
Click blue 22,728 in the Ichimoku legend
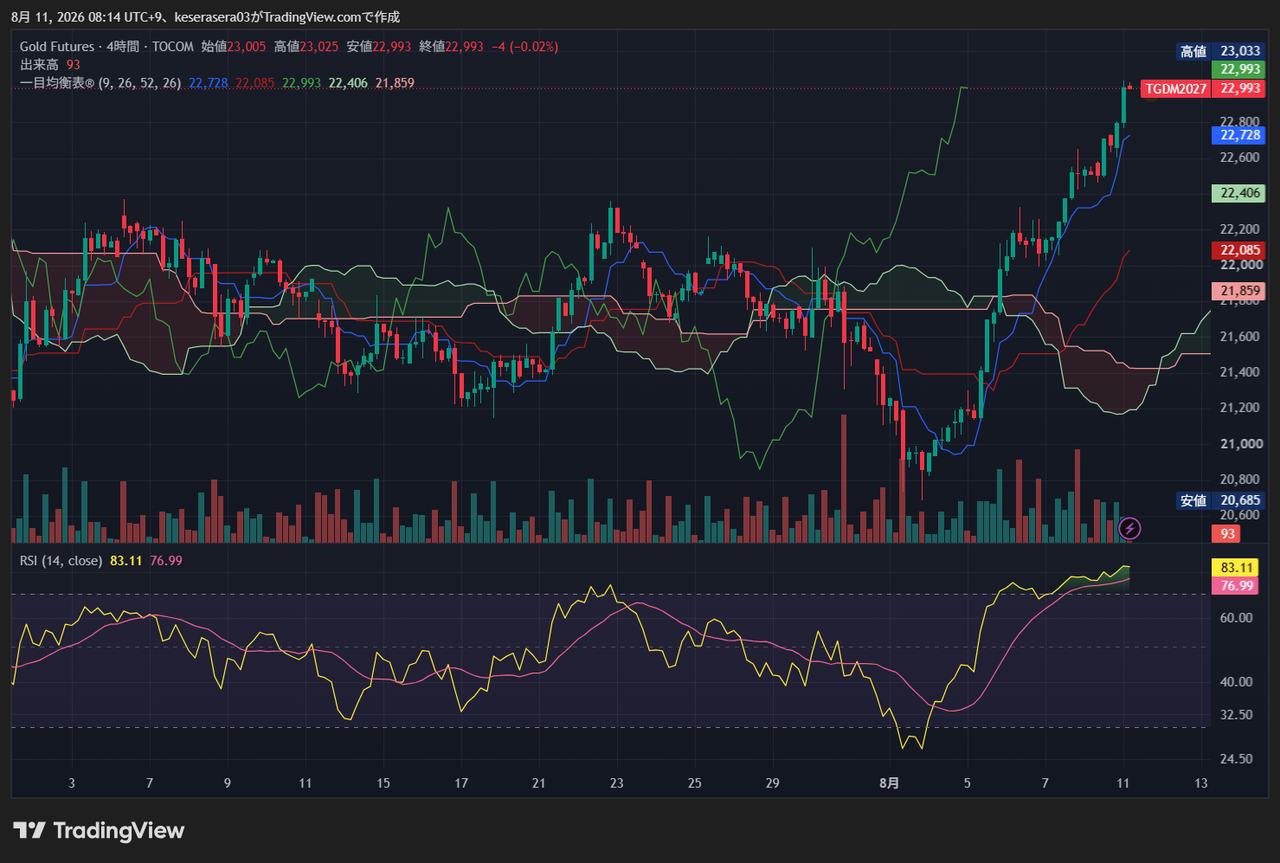pyautogui.click(x=208, y=83)
